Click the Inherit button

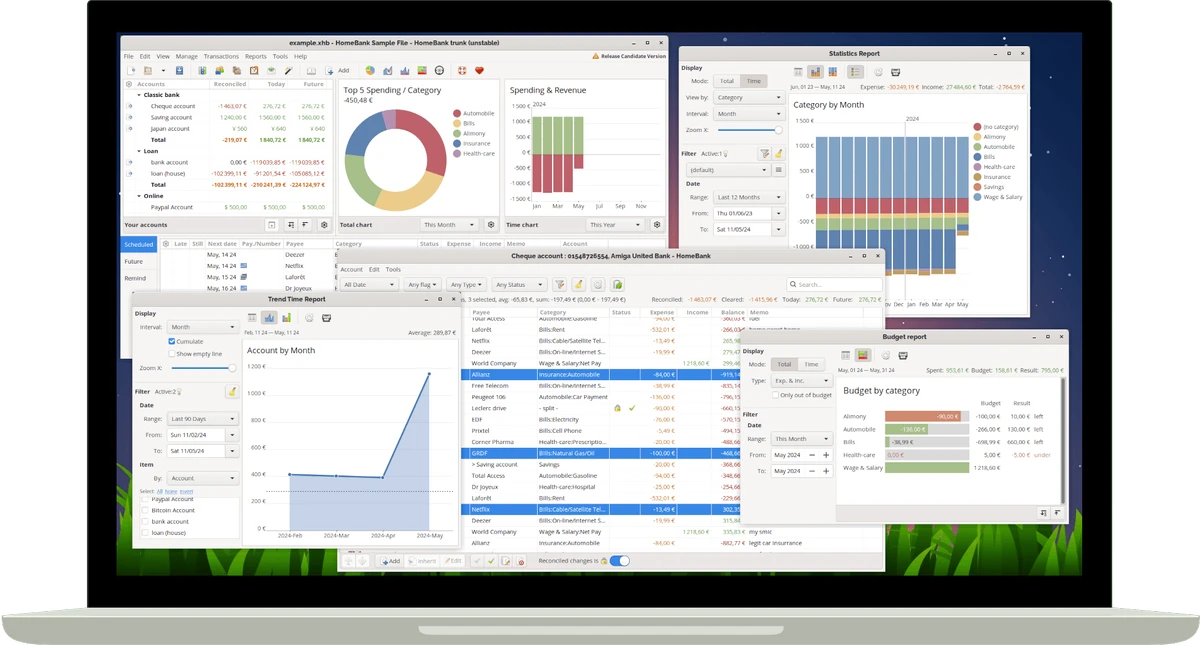[x=423, y=561]
